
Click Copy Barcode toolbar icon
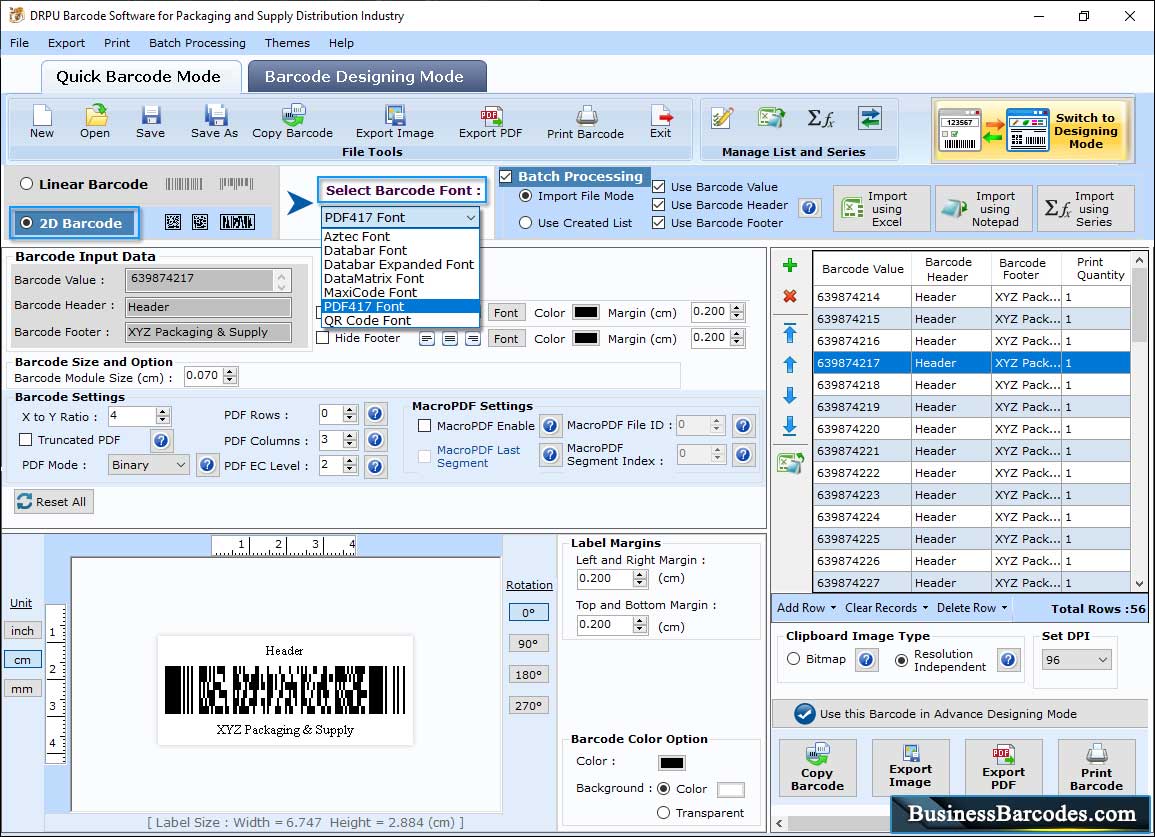292,122
